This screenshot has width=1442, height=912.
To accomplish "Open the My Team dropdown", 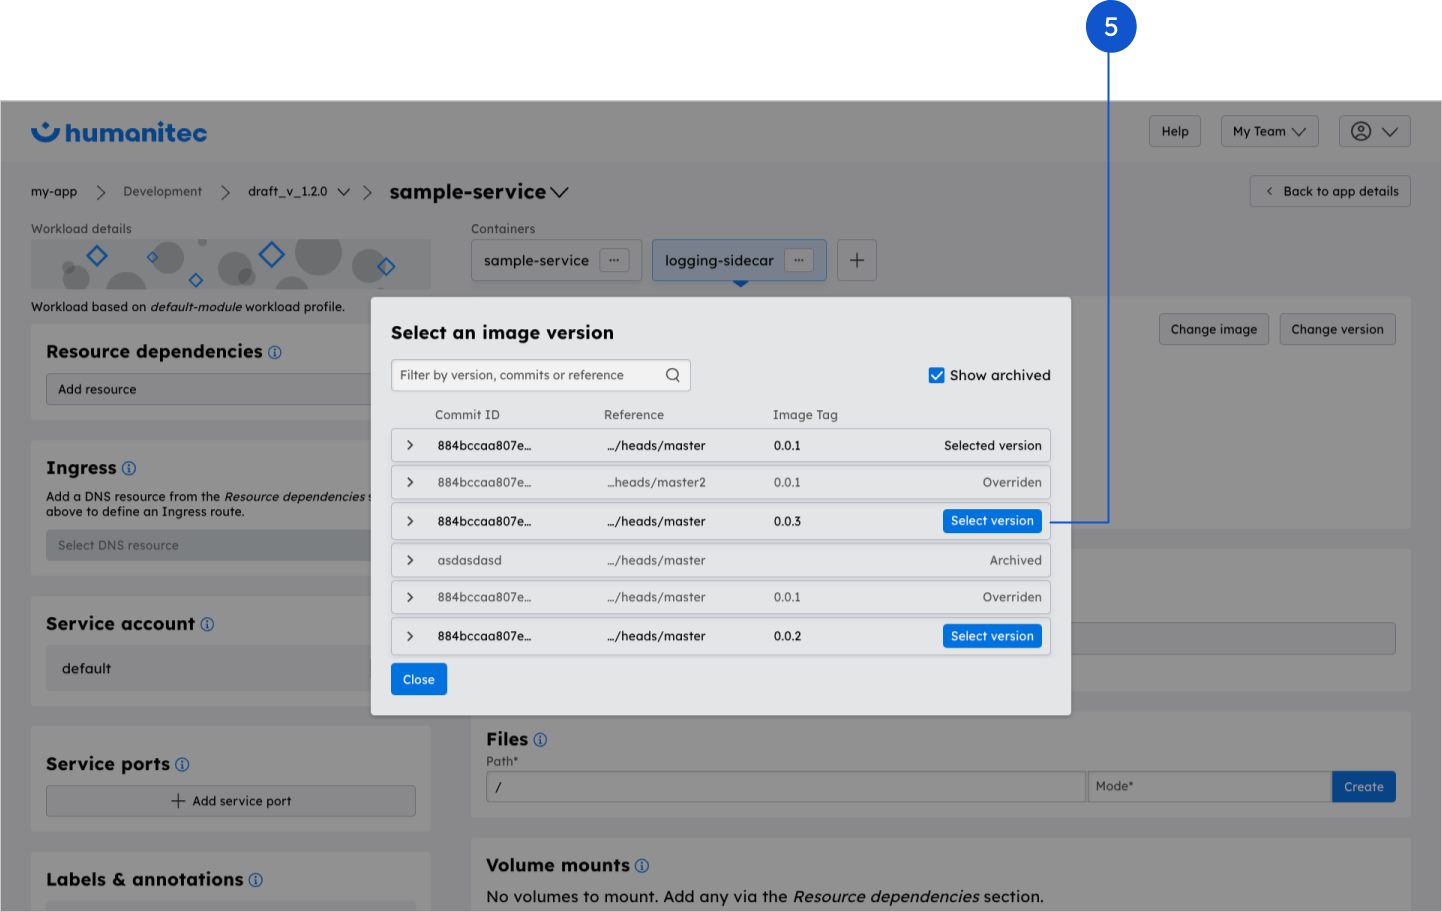I will [1269, 131].
